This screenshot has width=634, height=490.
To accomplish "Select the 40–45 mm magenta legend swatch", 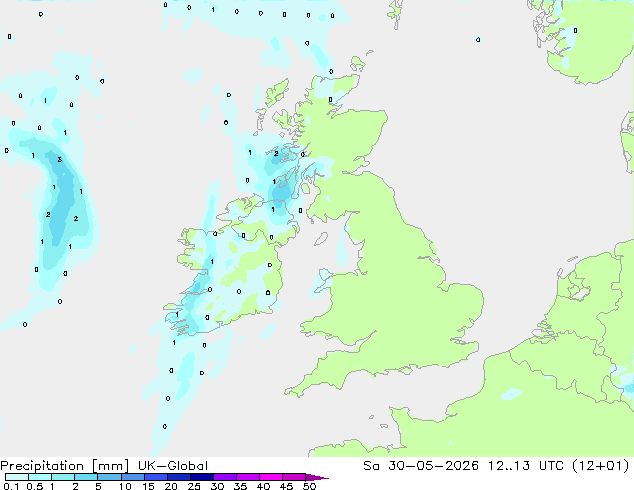I will (x=271, y=477).
